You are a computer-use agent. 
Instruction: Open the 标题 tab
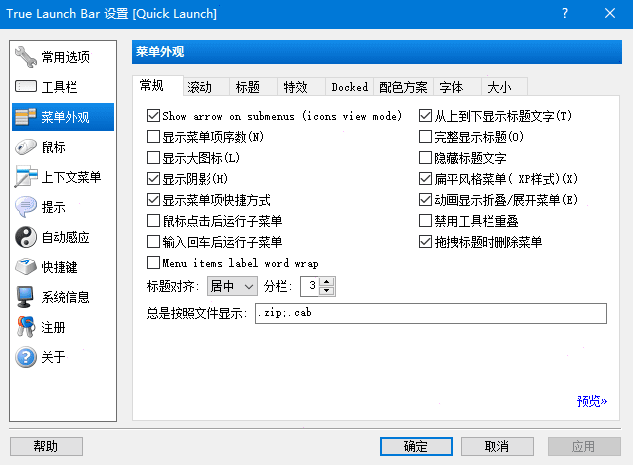coord(254,87)
